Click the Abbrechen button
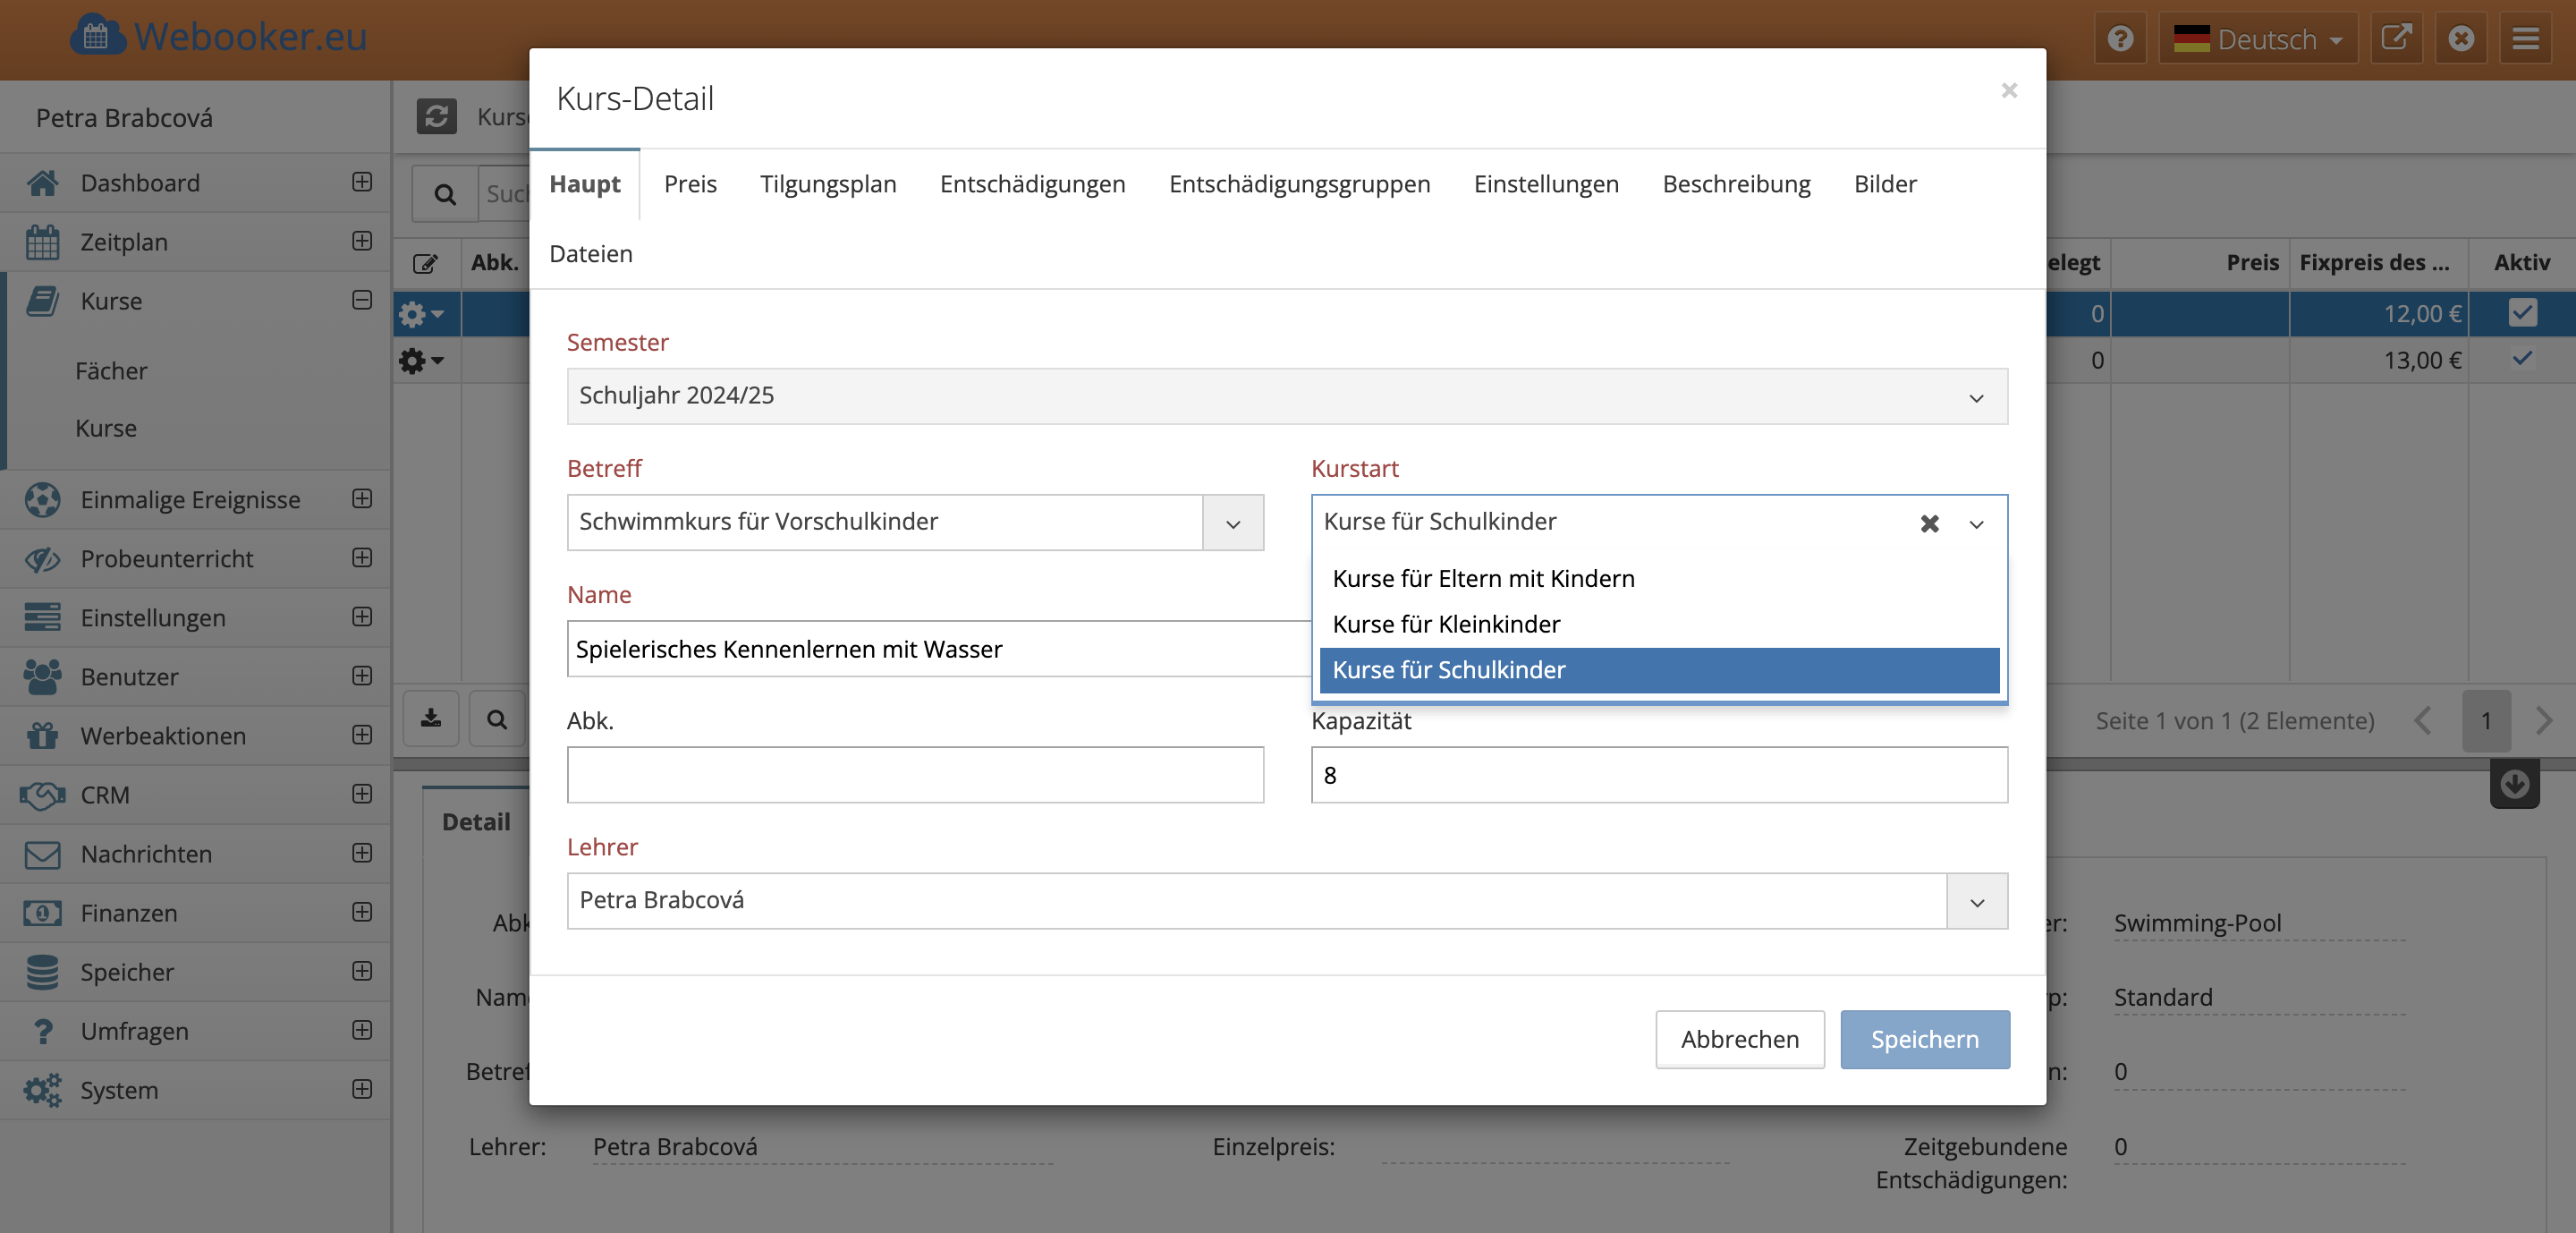Viewport: 2576px width, 1233px height. pos(1739,1039)
